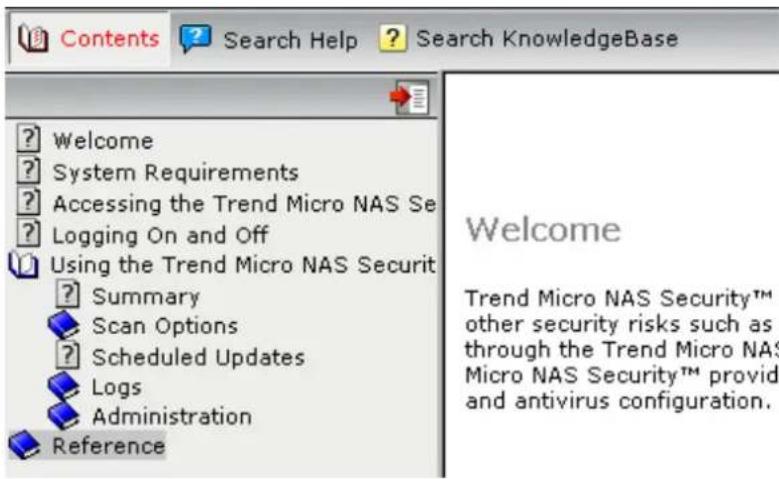The width and height of the screenshot is (779, 479).
Task: Click the Search Help speech bubble icon
Action: 195,38
